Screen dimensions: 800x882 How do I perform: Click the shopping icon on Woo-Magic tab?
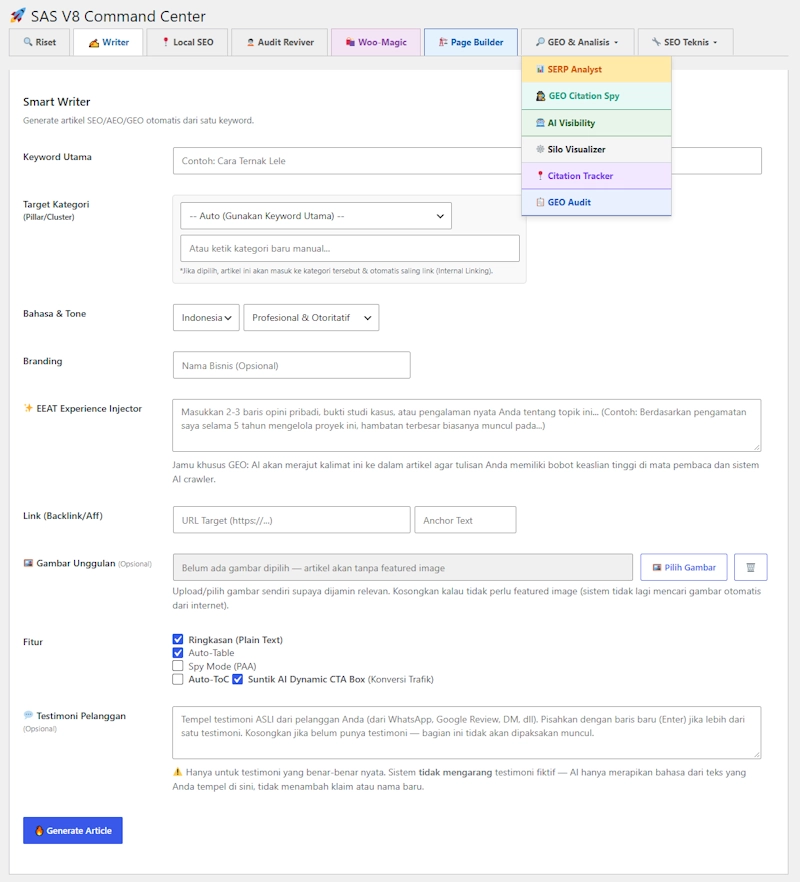pyautogui.click(x=350, y=42)
